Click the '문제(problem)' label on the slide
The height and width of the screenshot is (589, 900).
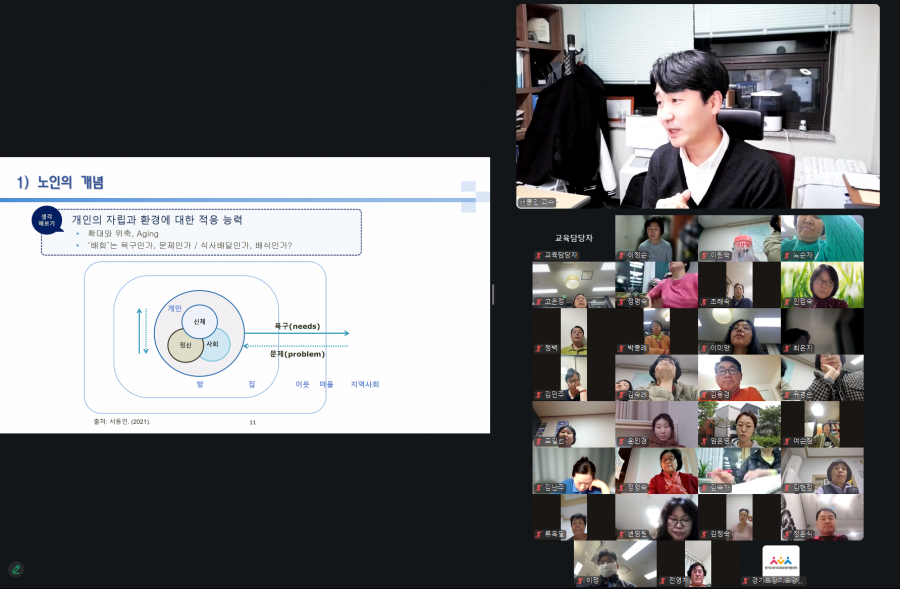click(298, 354)
